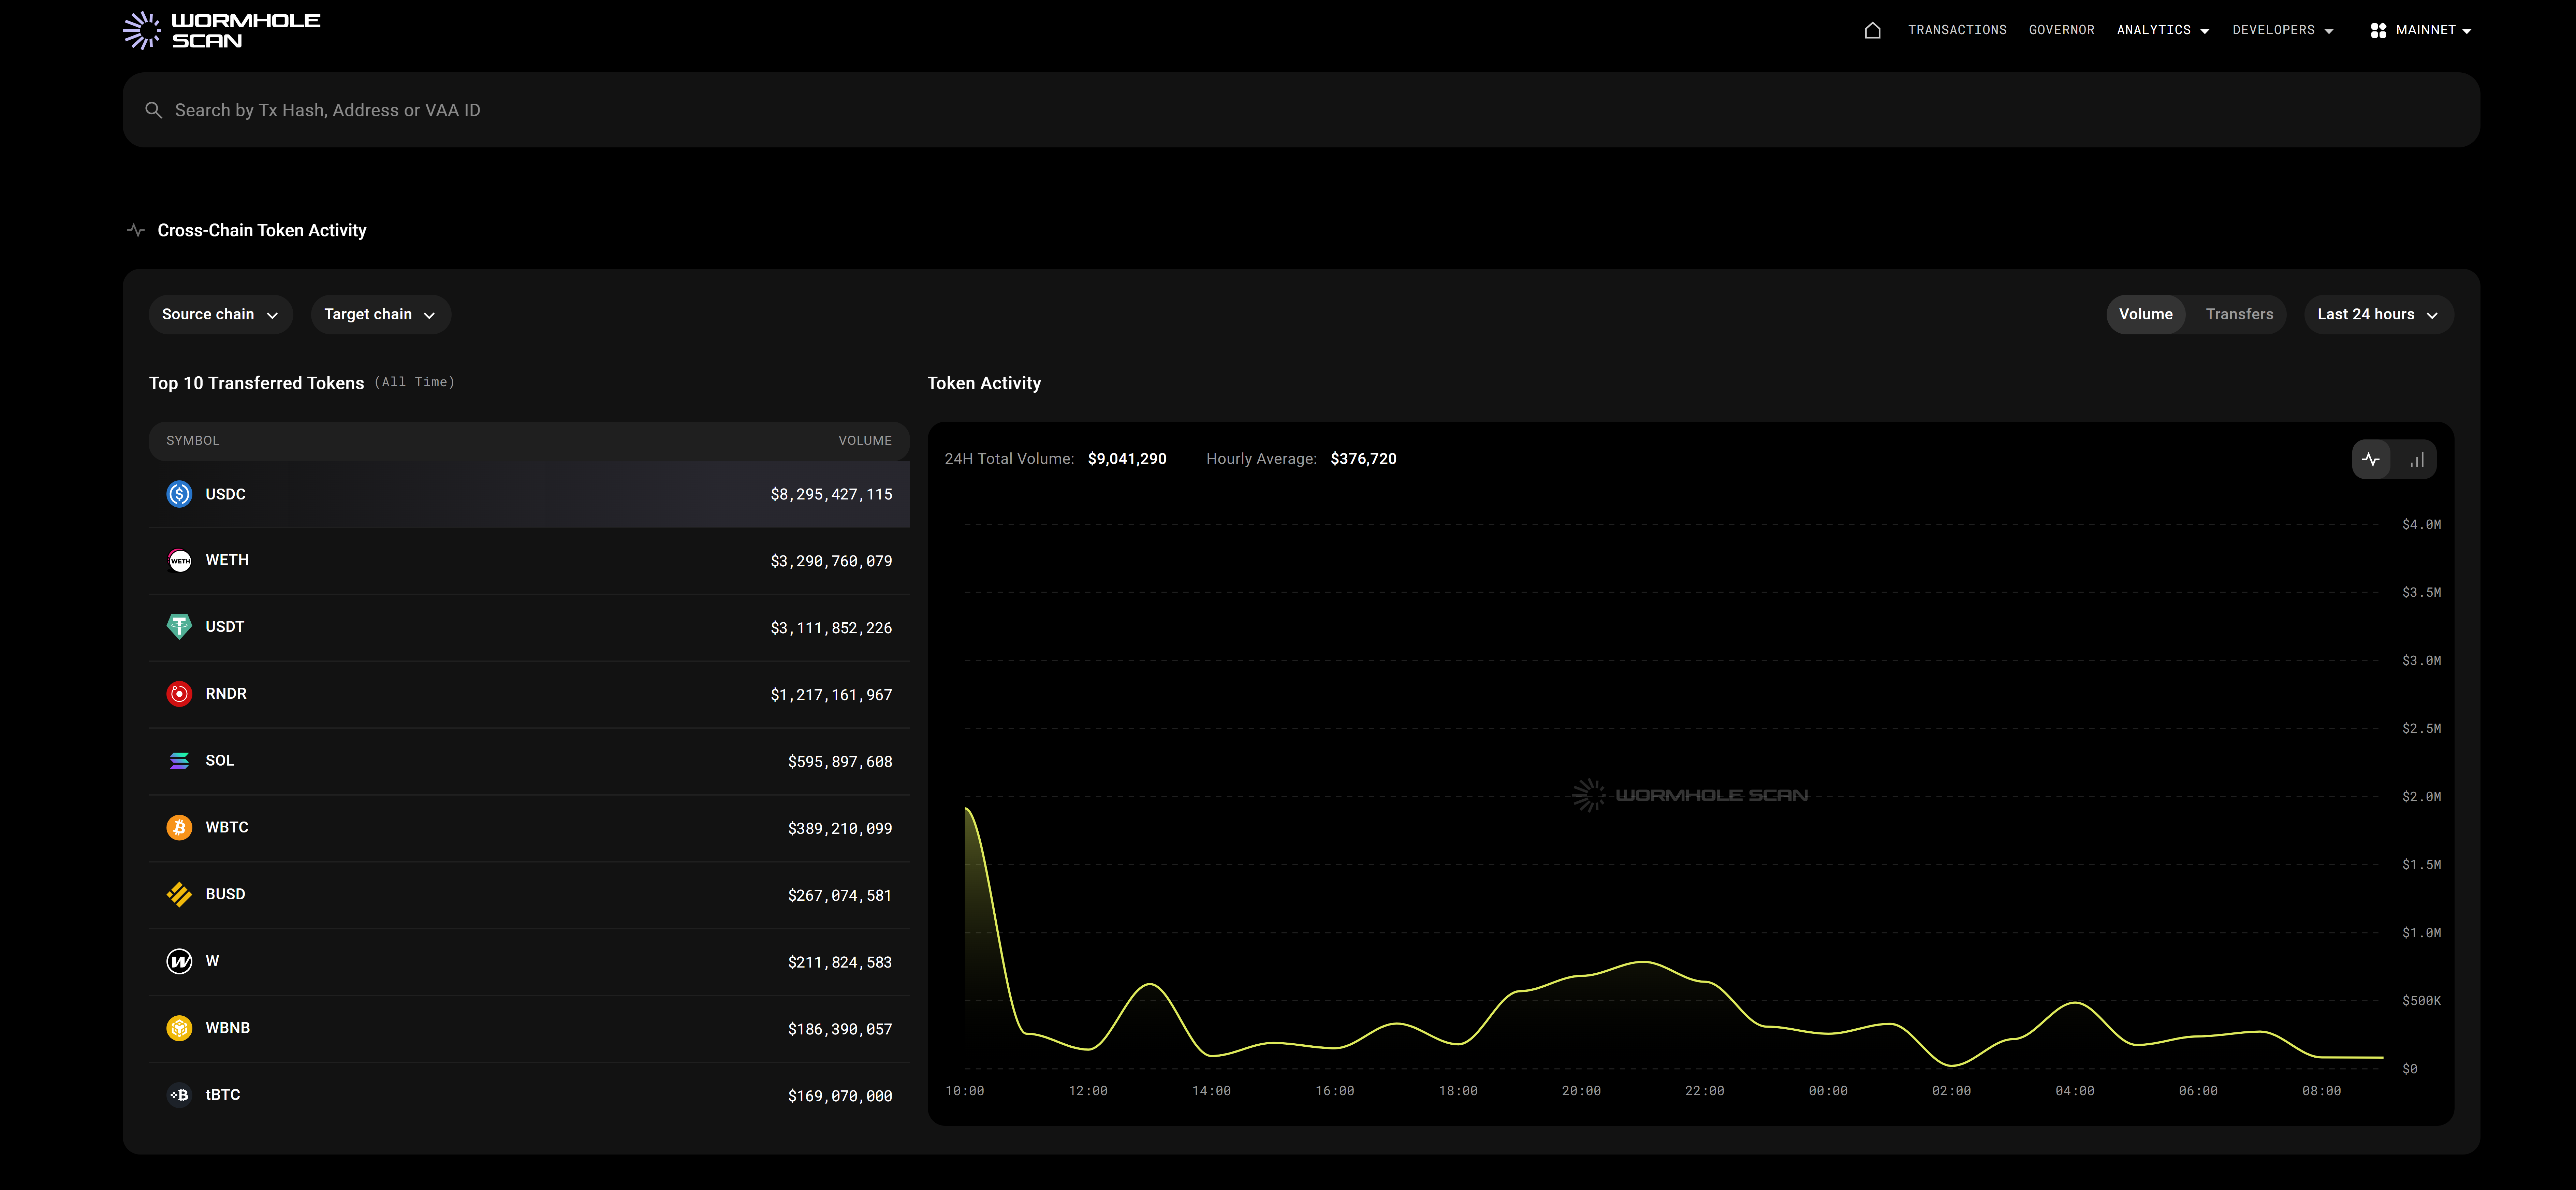The height and width of the screenshot is (1190, 2576).
Task: Click the 20:00 time axis label
Action: [1581, 1091]
